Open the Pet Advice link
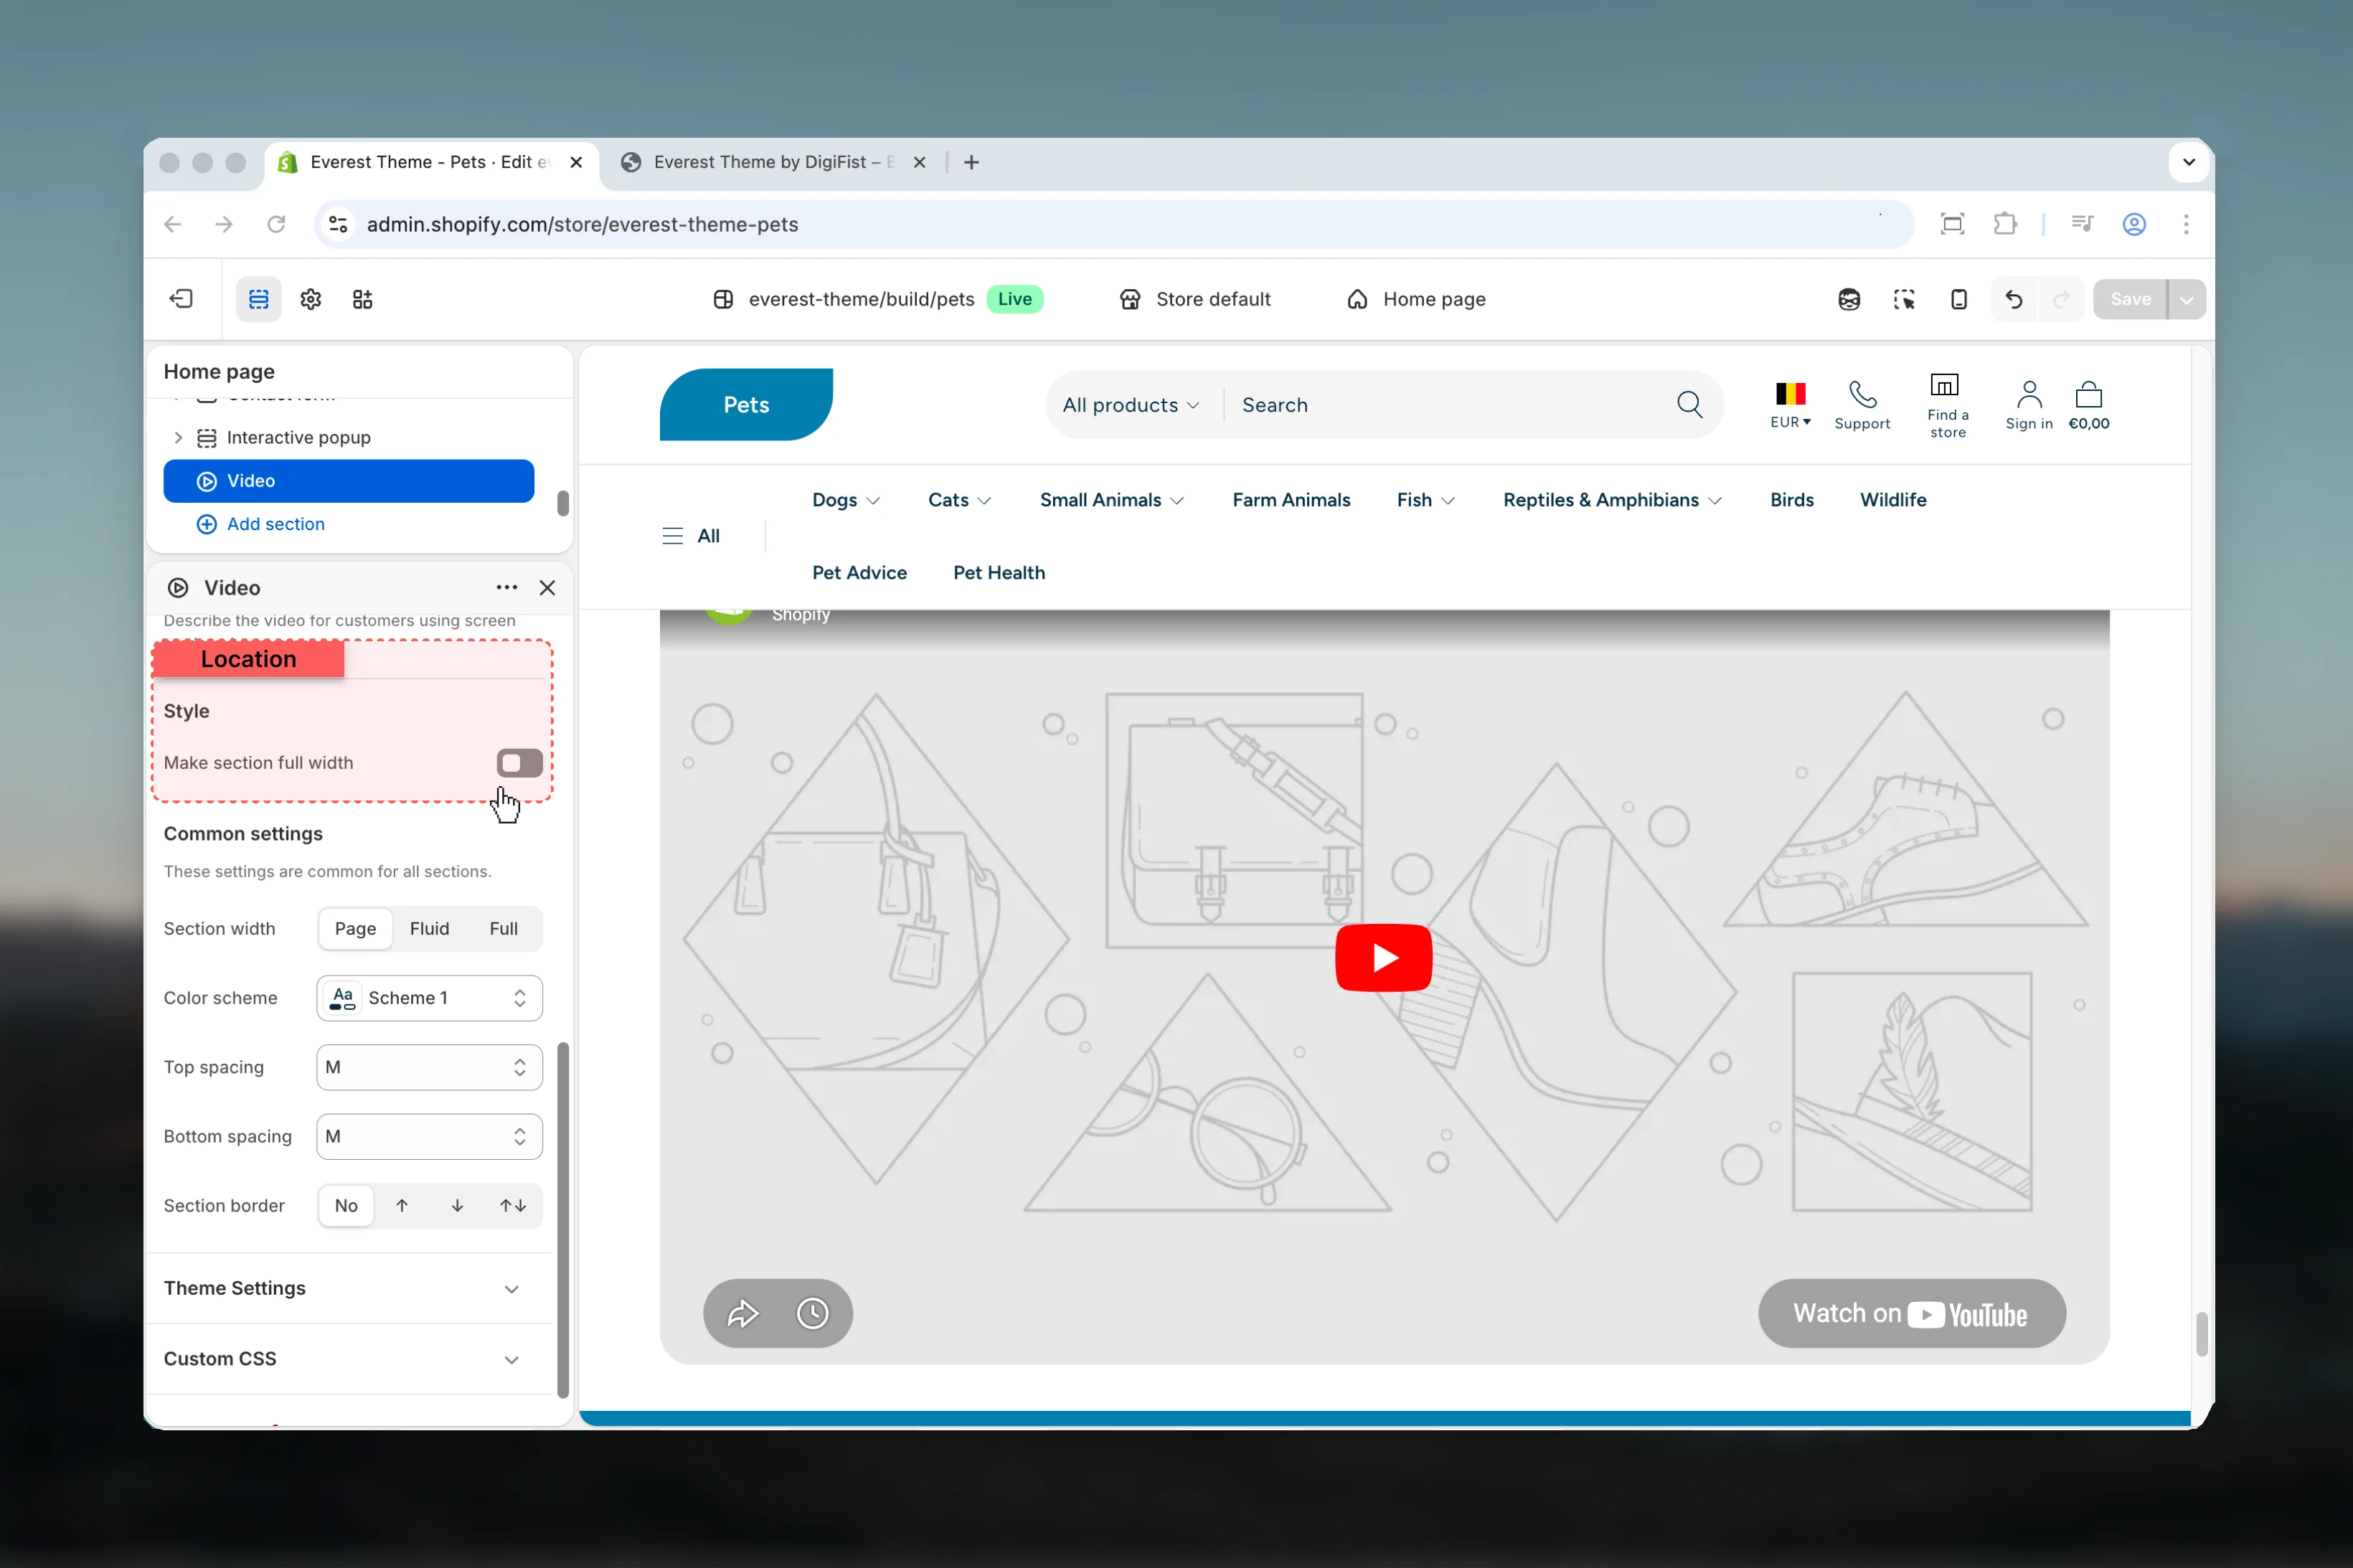This screenshot has width=2353, height=1568. [859, 573]
